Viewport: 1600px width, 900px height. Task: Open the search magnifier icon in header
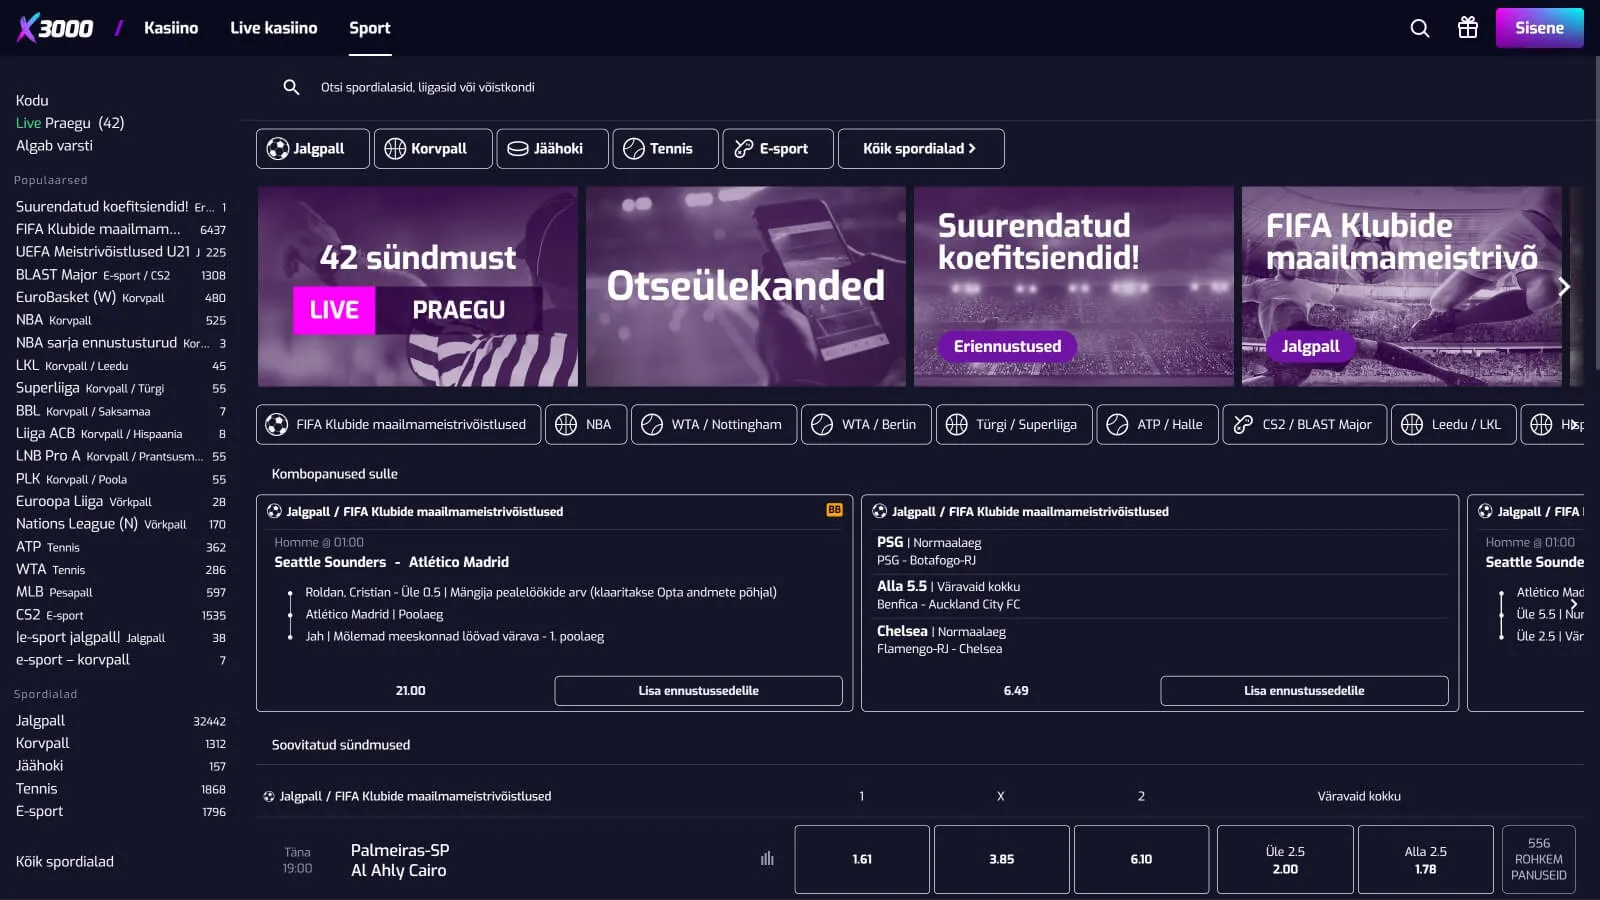(x=1419, y=28)
